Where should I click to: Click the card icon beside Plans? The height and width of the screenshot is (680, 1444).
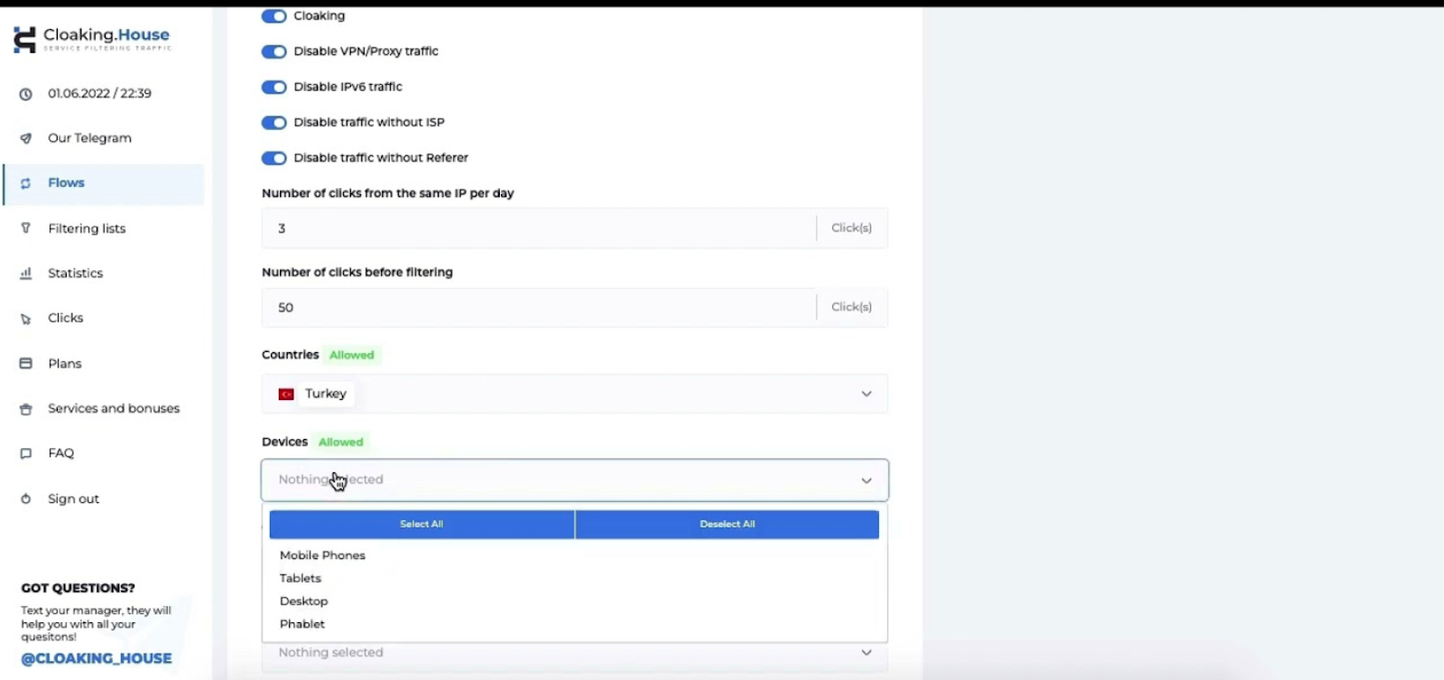[26, 364]
